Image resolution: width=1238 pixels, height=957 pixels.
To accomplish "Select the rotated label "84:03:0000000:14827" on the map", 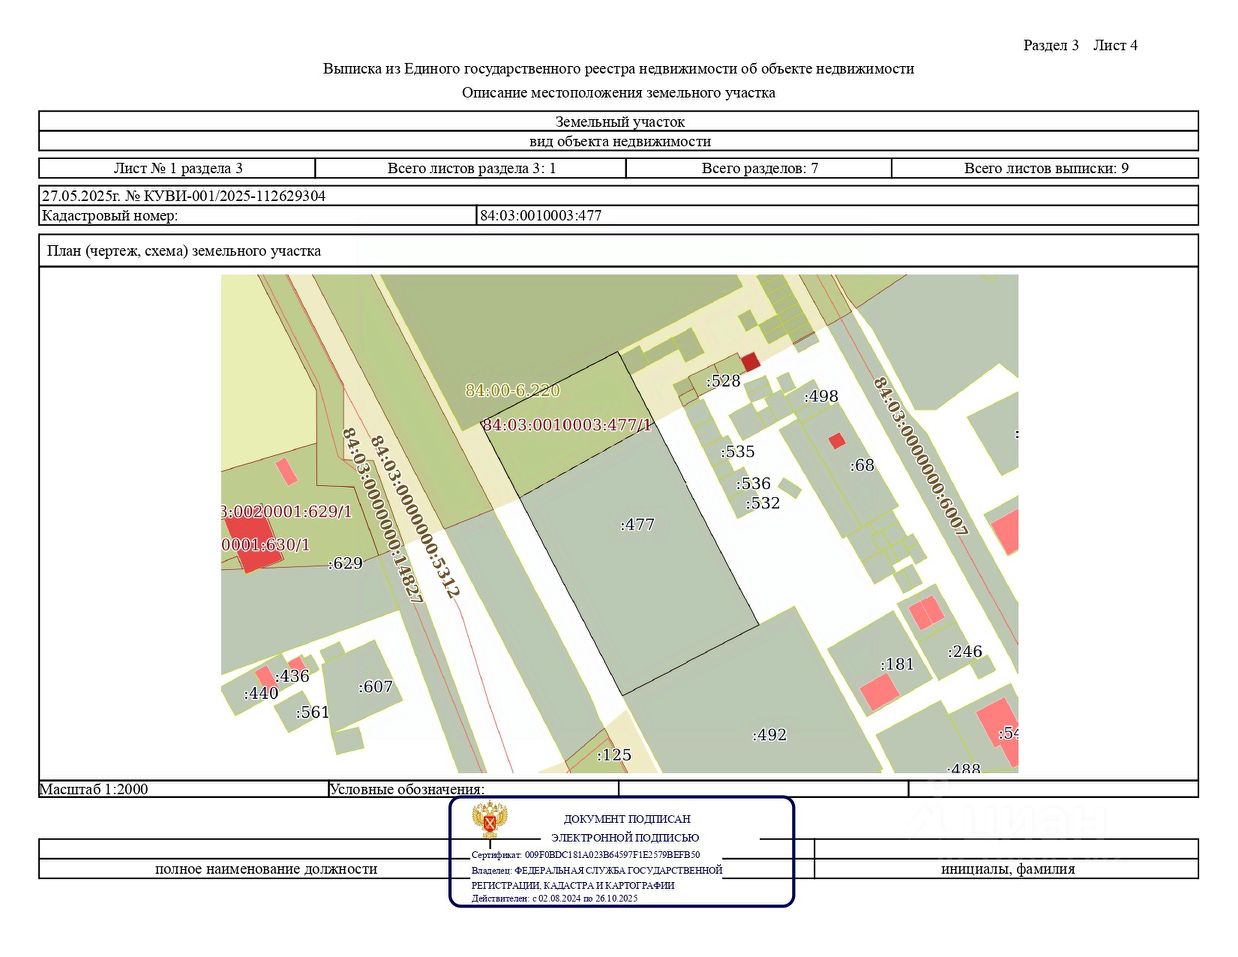I will click(382, 516).
